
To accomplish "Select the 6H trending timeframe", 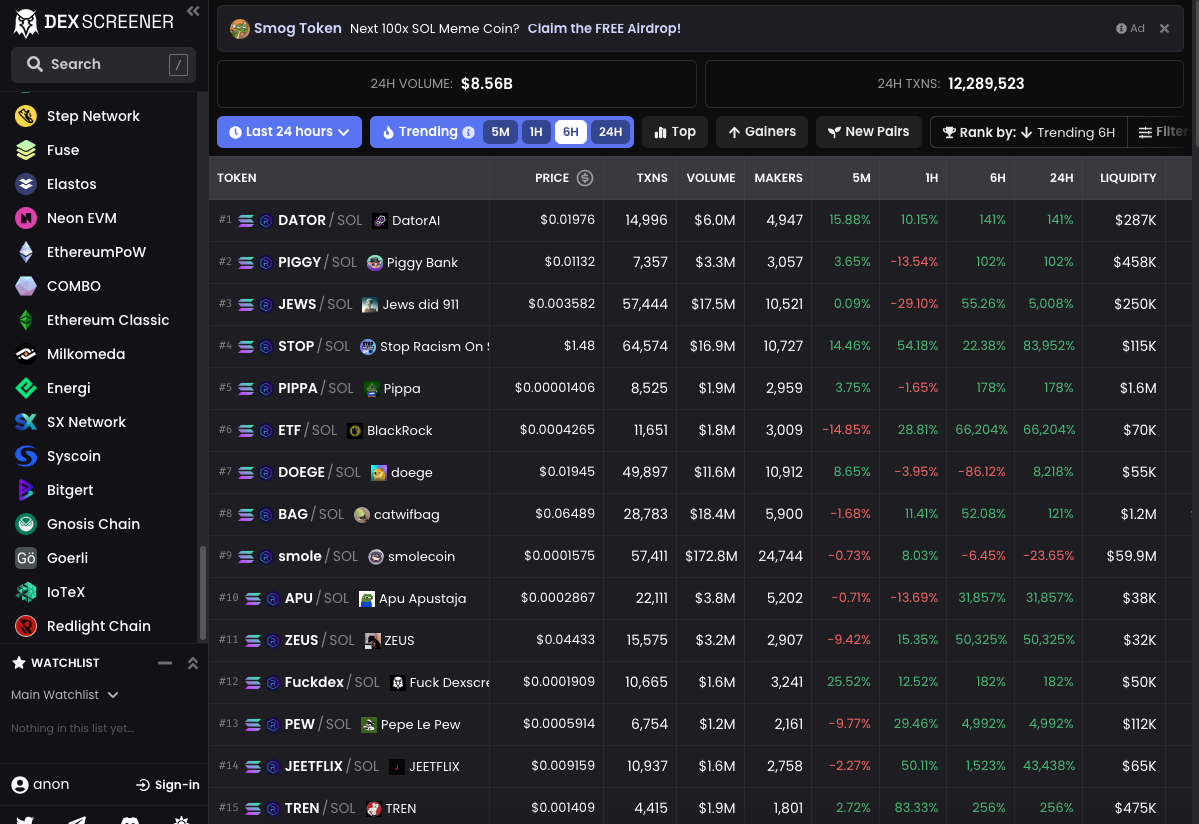I will (x=570, y=132).
